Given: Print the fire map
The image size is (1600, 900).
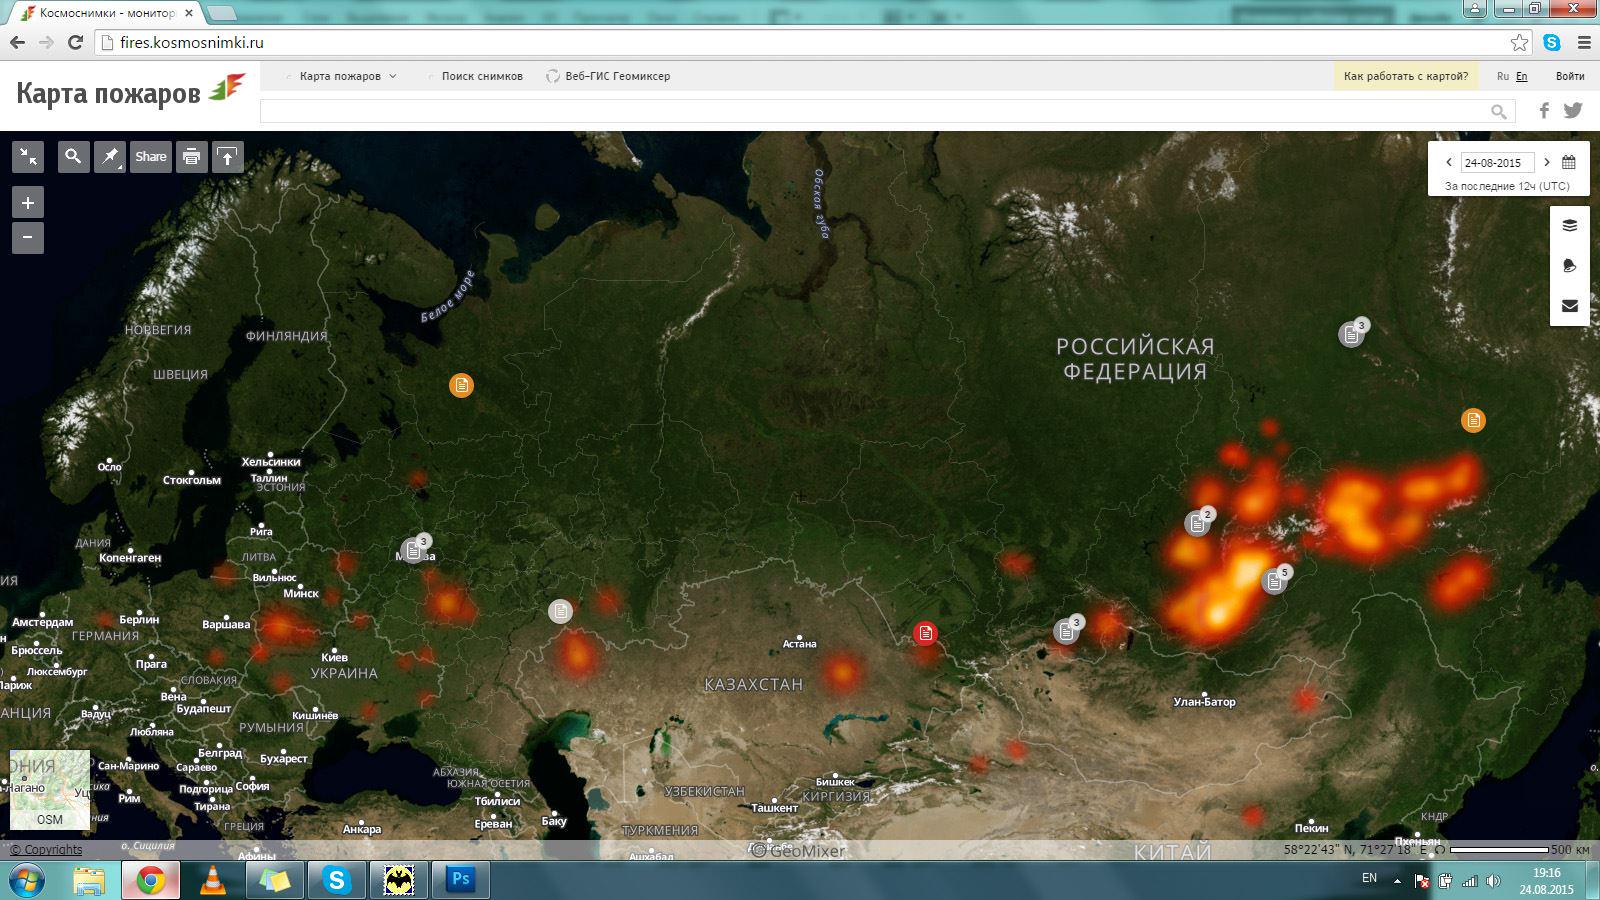Looking at the screenshot, I should pos(192,157).
